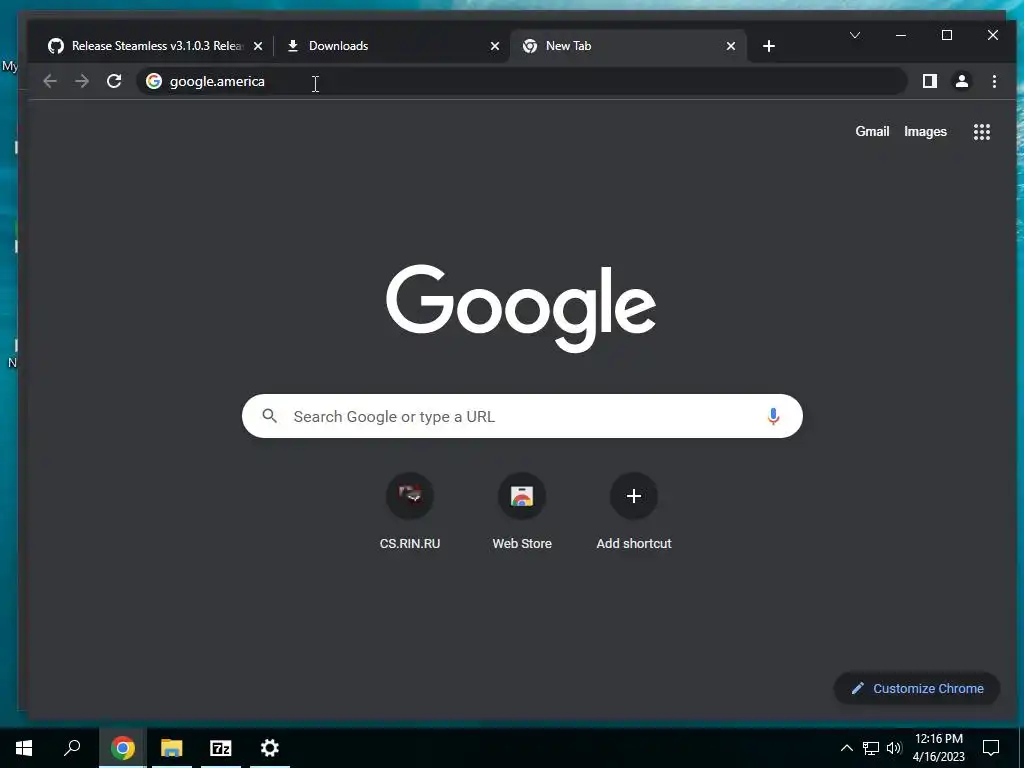Open the volume control in system tray

(894, 748)
